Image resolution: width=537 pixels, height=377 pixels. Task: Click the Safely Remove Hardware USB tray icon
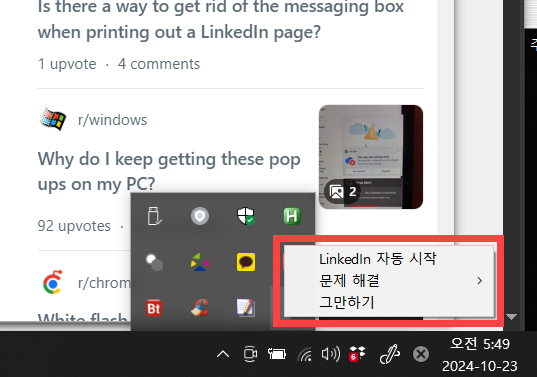[x=154, y=216]
